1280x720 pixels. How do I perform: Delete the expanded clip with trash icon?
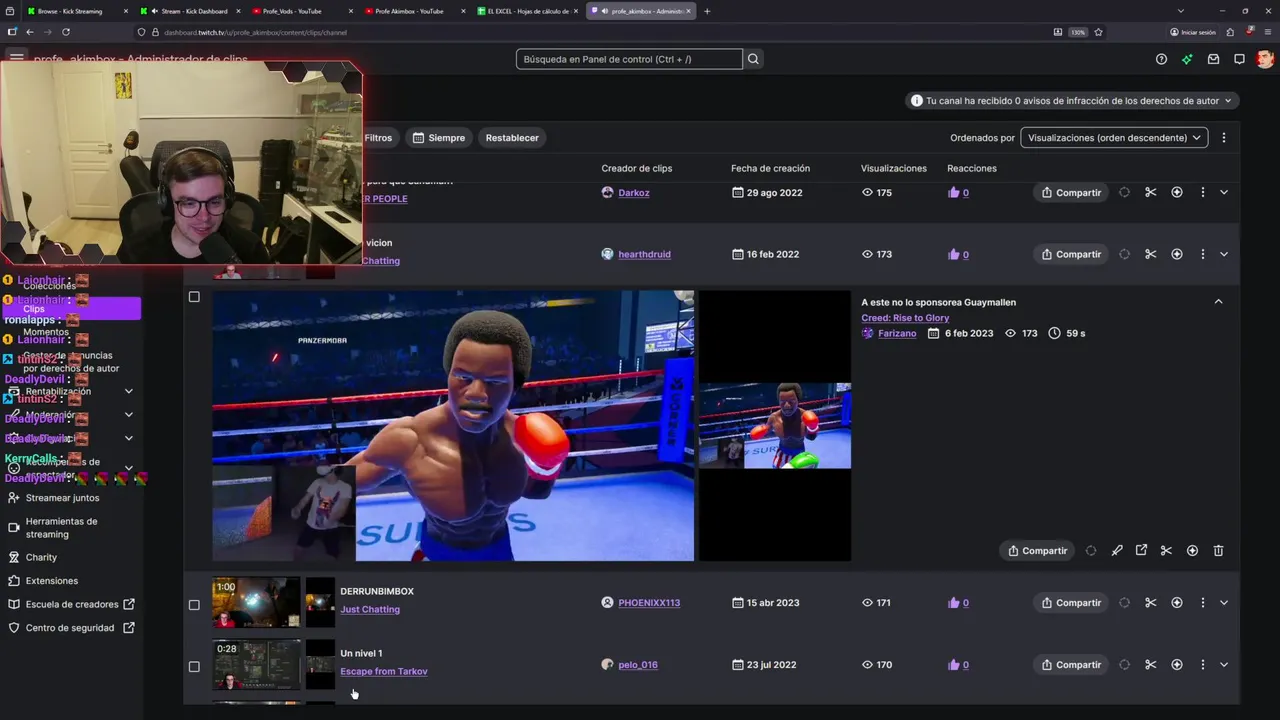[1218, 550]
